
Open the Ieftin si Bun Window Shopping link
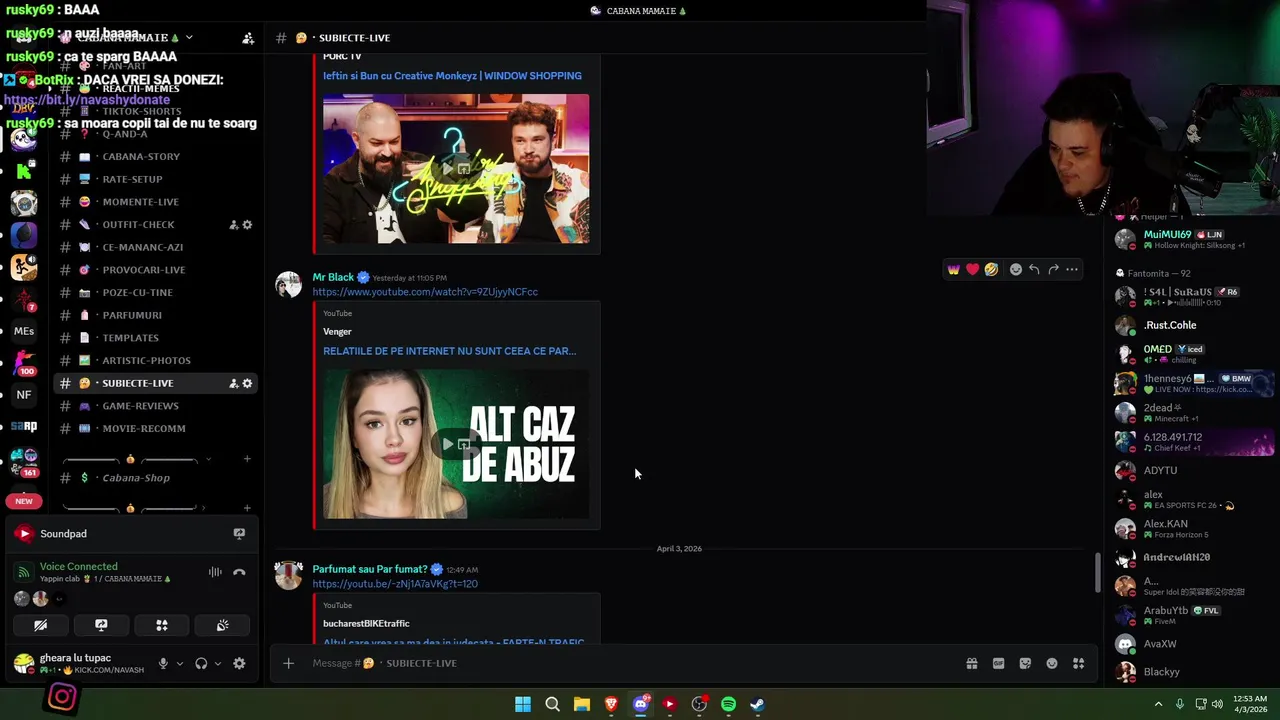pyautogui.click(x=452, y=76)
